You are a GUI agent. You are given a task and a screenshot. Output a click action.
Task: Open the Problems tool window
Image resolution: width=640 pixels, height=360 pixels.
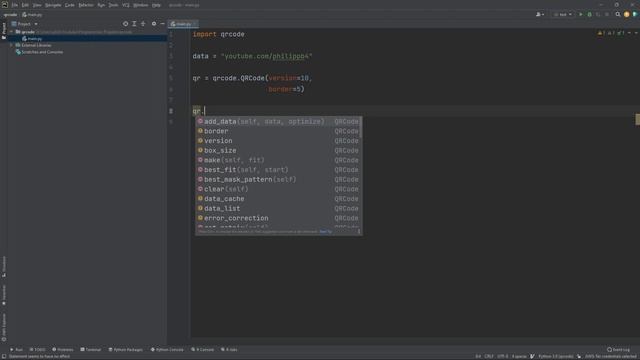click(62, 350)
